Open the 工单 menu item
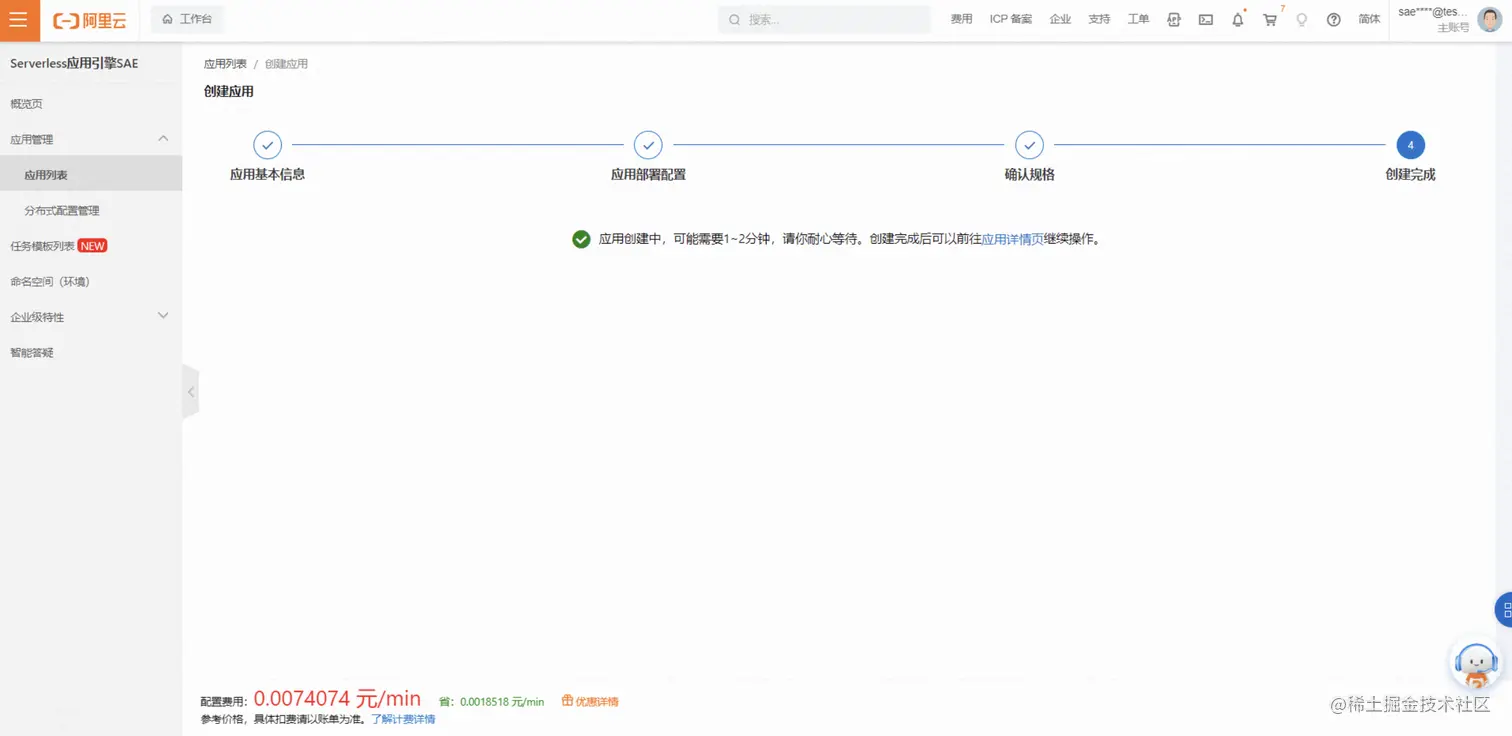 point(1138,19)
